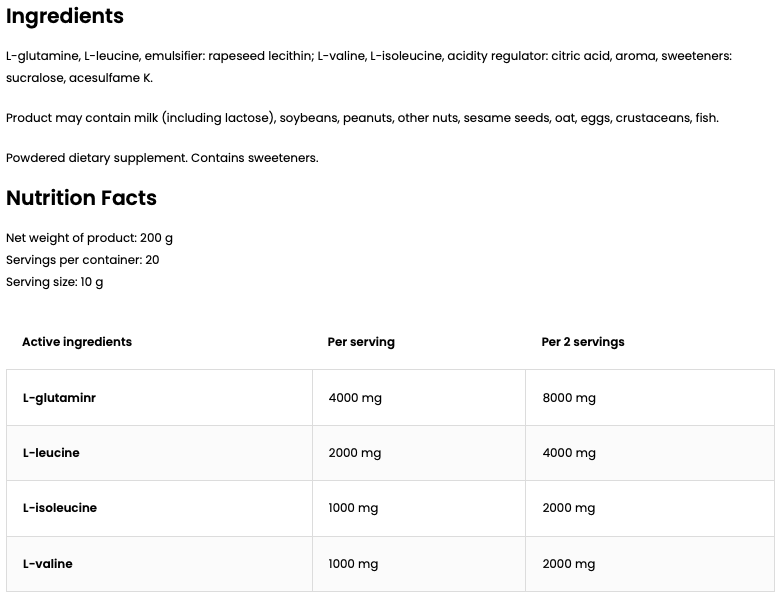The width and height of the screenshot is (780, 599).
Task: Select the L-leucine row label in the table
Action: coord(51,453)
